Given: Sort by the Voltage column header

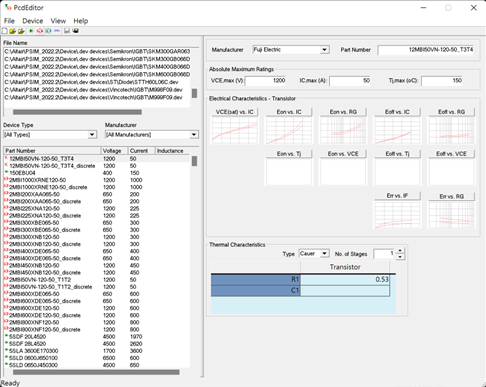Looking at the screenshot, I should (115, 151).
